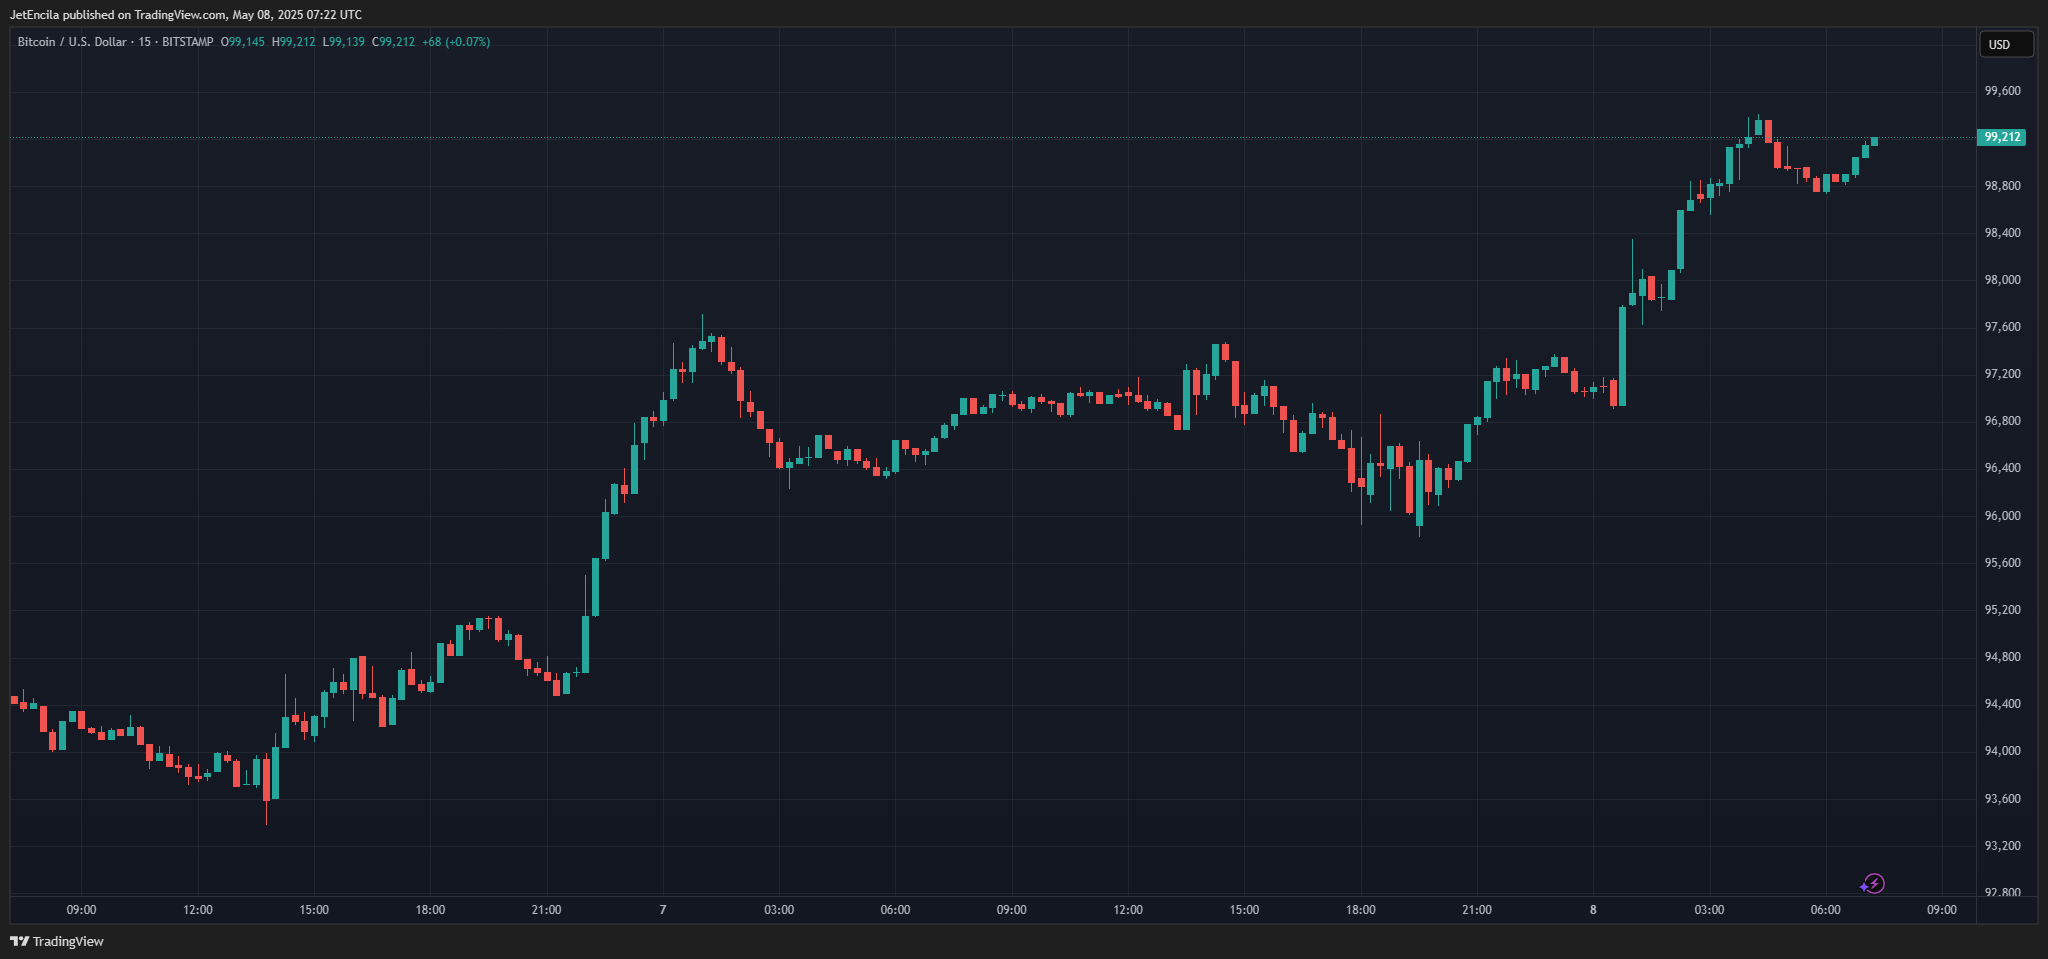Click the BITSTAMP exchange label
Image resolution: width=2048 pixels, height=959 pixels.
point(188,42)
